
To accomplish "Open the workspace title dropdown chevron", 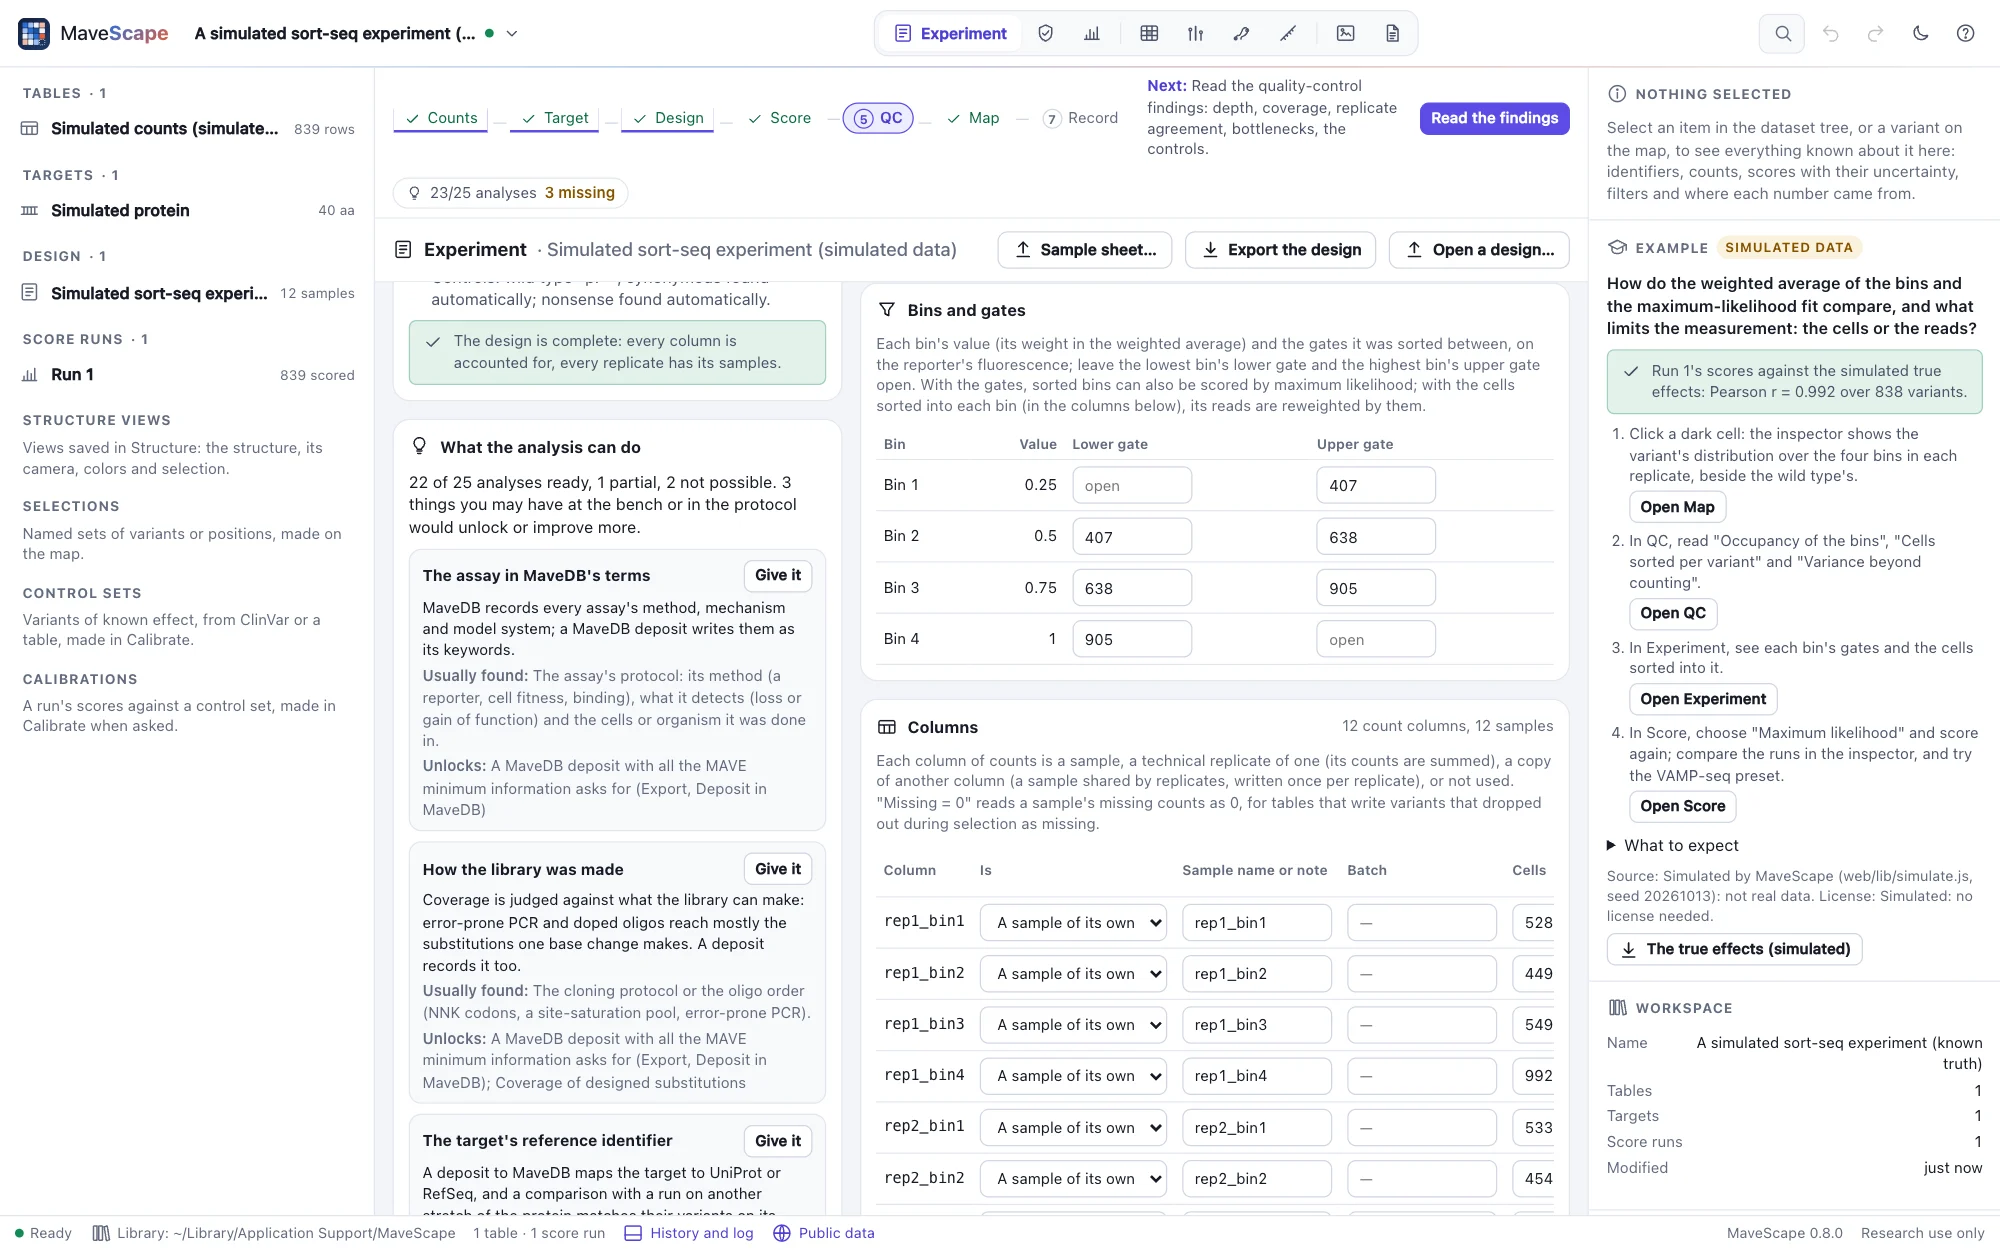I will click(x=512, y=33).
